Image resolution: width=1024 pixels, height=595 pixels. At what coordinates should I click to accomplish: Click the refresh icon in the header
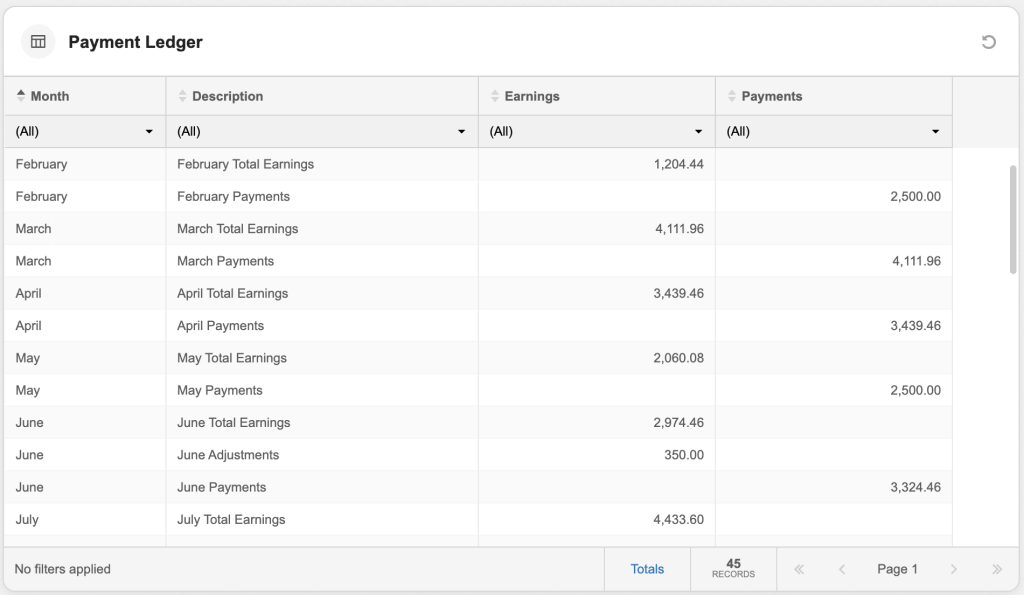tap(988, 42)
